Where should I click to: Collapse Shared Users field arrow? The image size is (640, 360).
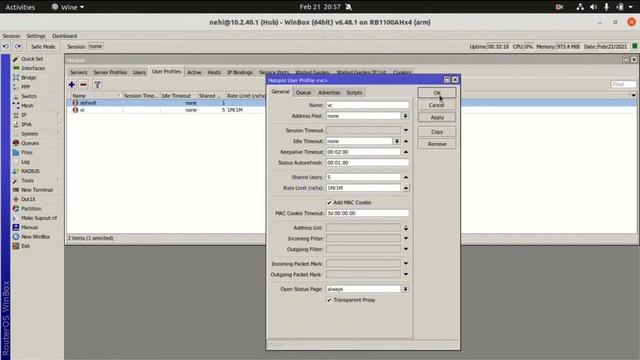pyautogui.click(x=406, y=177)
